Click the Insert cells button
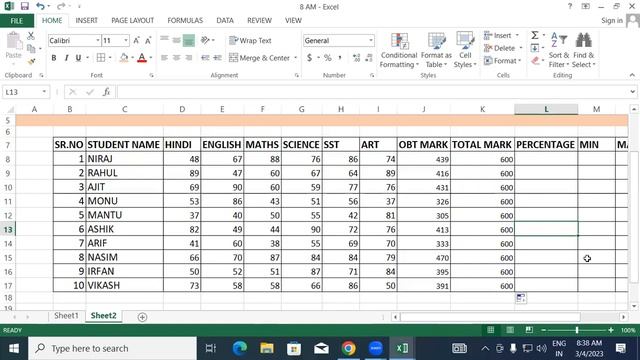 tap(498, 36)
